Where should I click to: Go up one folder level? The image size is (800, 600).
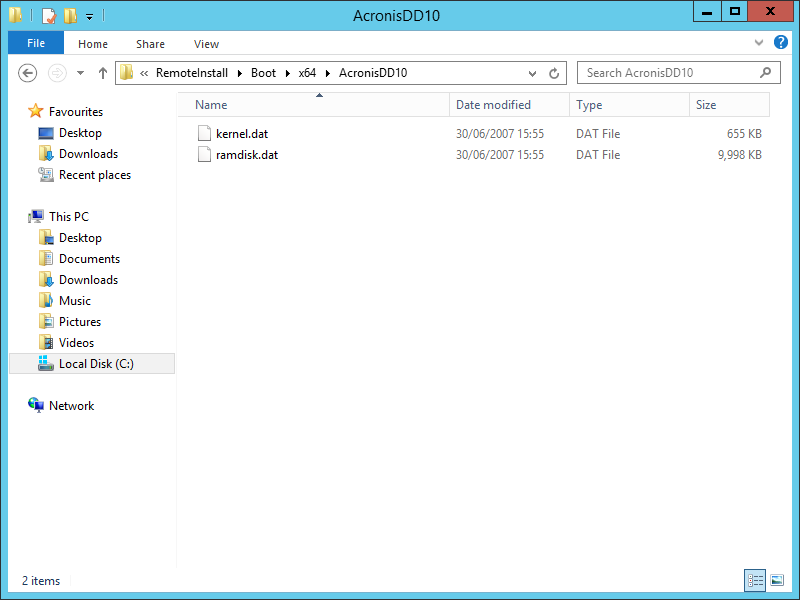103,73
